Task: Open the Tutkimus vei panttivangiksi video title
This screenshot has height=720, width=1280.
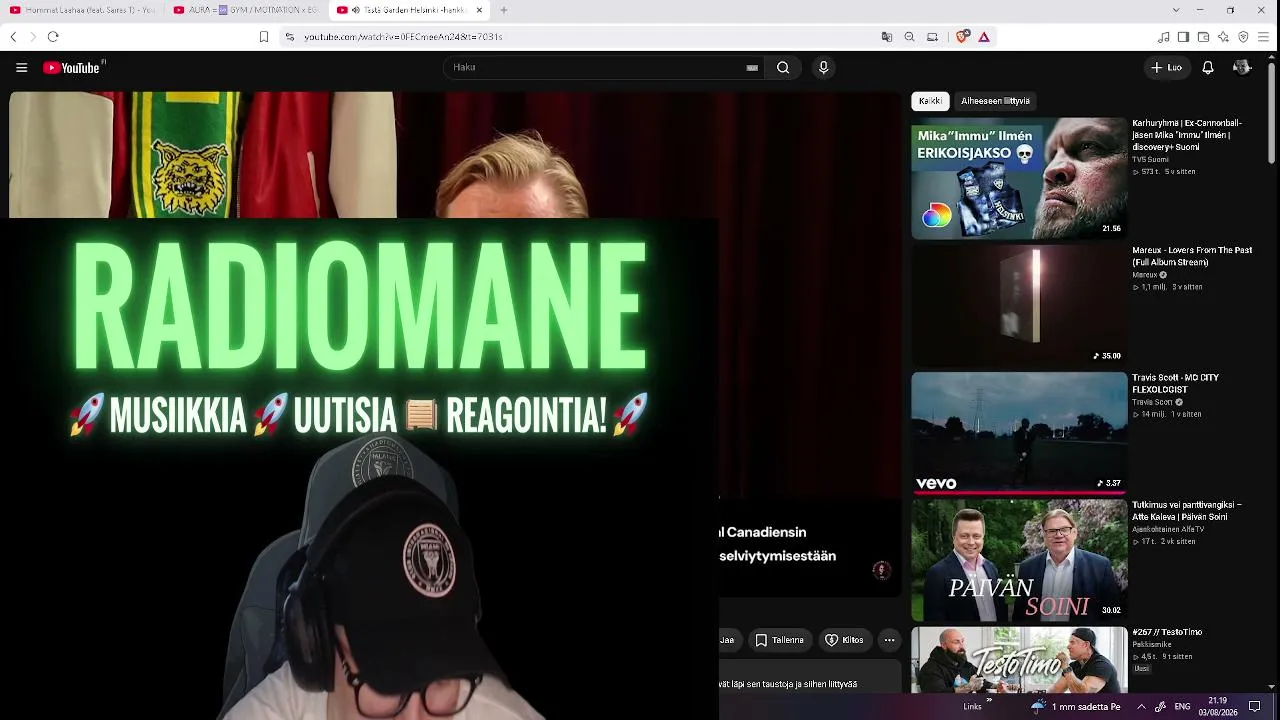Action: [1187, 511]
